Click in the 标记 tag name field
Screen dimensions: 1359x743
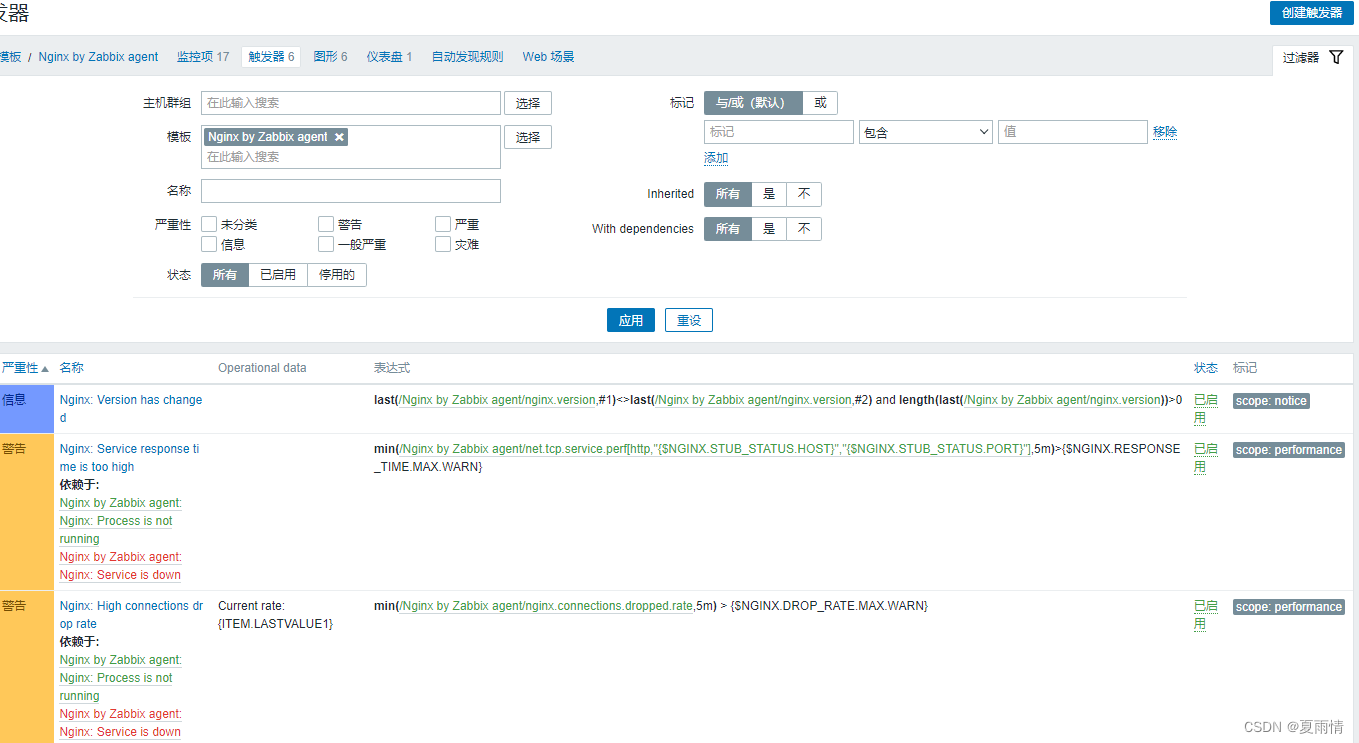pyautogui.click(x=779, y=132)
